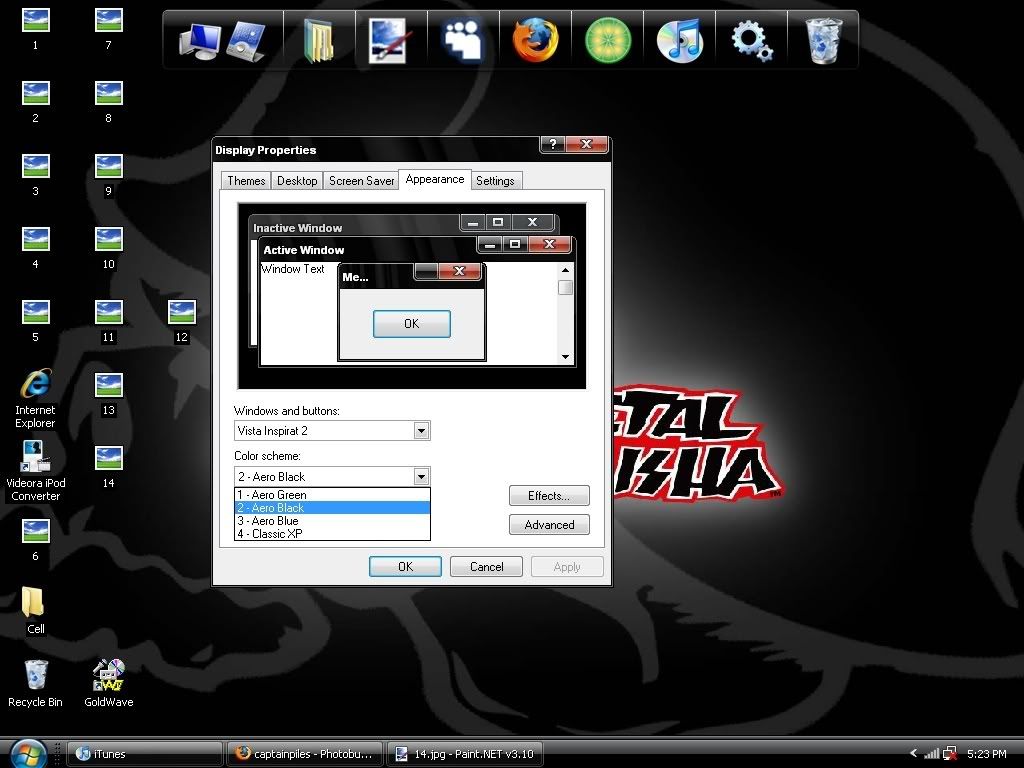This screenshot has width=1024, height=768.
Task: Launch iTunes from the dock
Action: [680, 40]
